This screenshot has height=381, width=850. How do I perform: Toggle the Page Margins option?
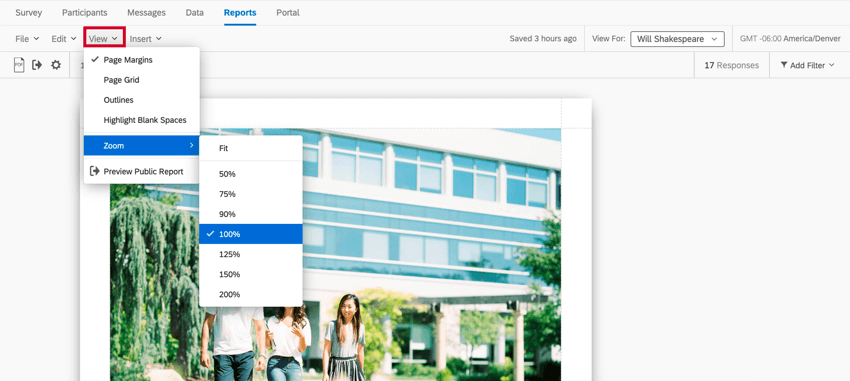pos(142,60)
